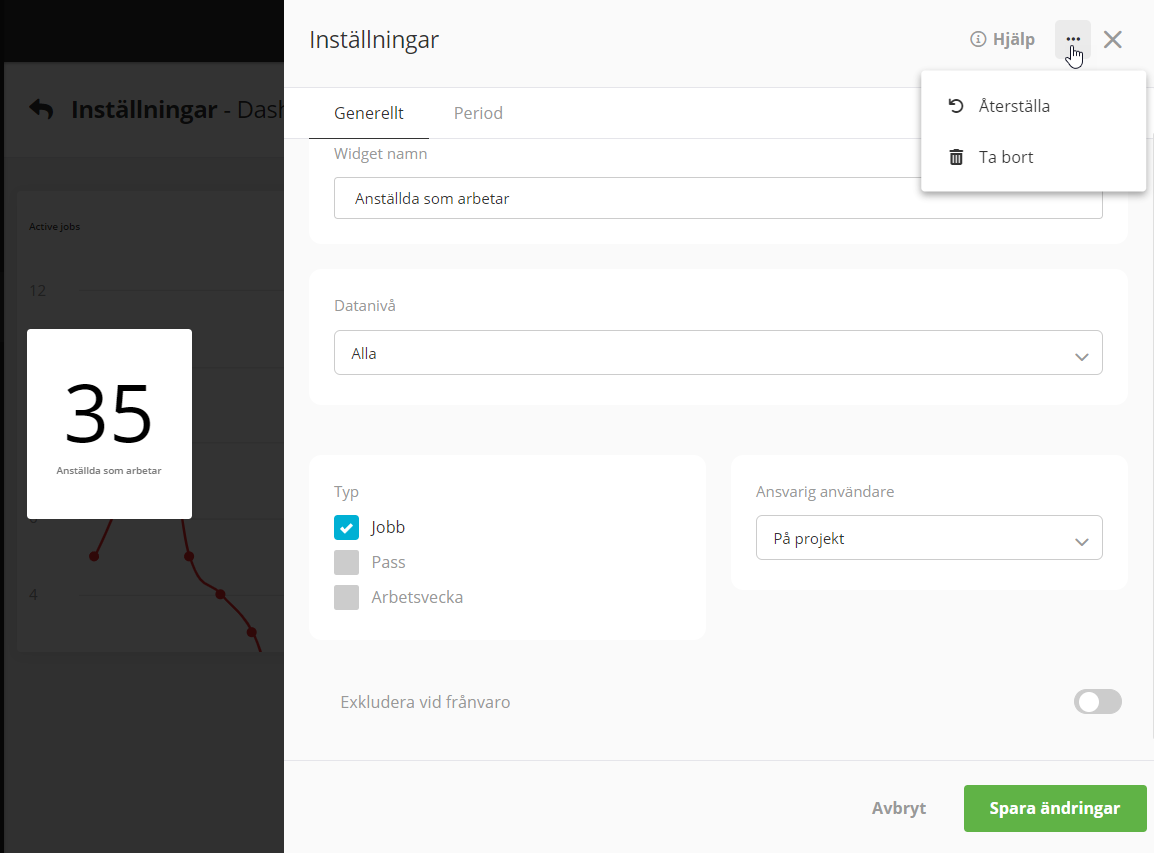Expand the Ansvarig användare dropdown
The height and width of the screenshot is (853, 1154).
click(x=928, y=538)
